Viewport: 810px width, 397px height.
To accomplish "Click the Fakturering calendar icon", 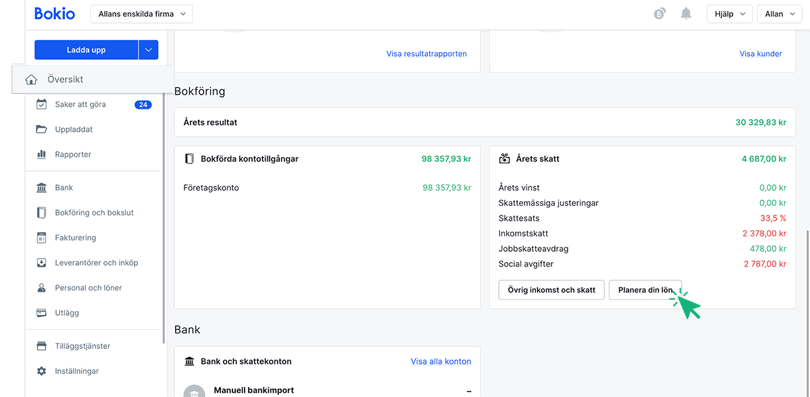I will tap(41, 238).
